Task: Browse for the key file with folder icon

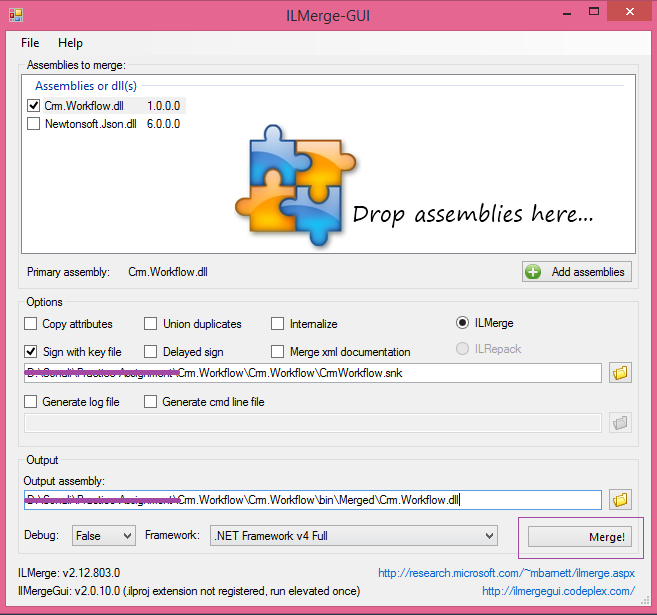Action: pyautogui.click(x=620, y=372)
